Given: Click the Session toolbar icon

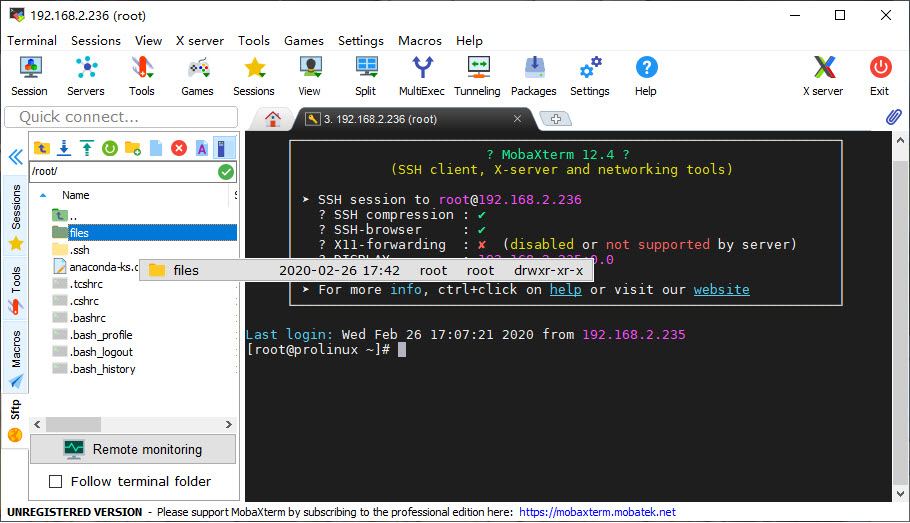Looking at the screenshot, I should [x=29, y=76].
